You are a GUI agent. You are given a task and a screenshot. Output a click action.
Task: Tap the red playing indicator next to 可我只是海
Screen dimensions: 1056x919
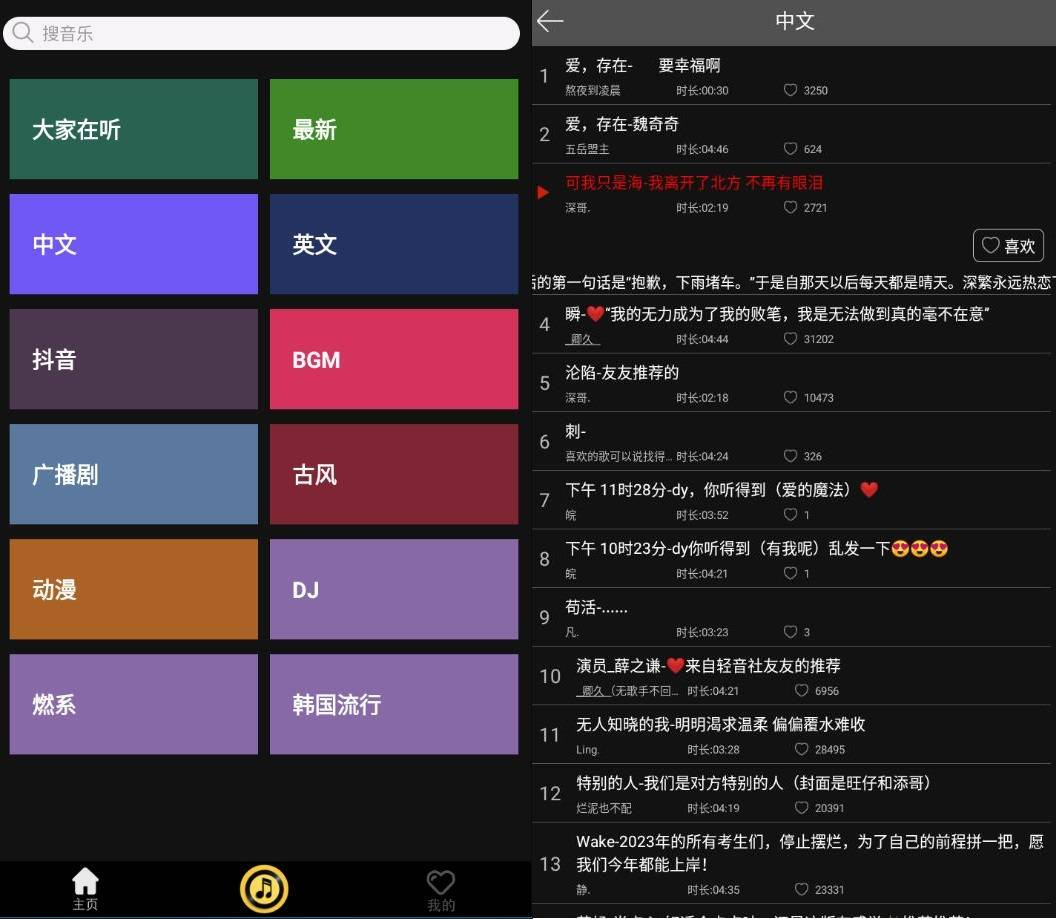pyautogui.click(x=543, y=192)
